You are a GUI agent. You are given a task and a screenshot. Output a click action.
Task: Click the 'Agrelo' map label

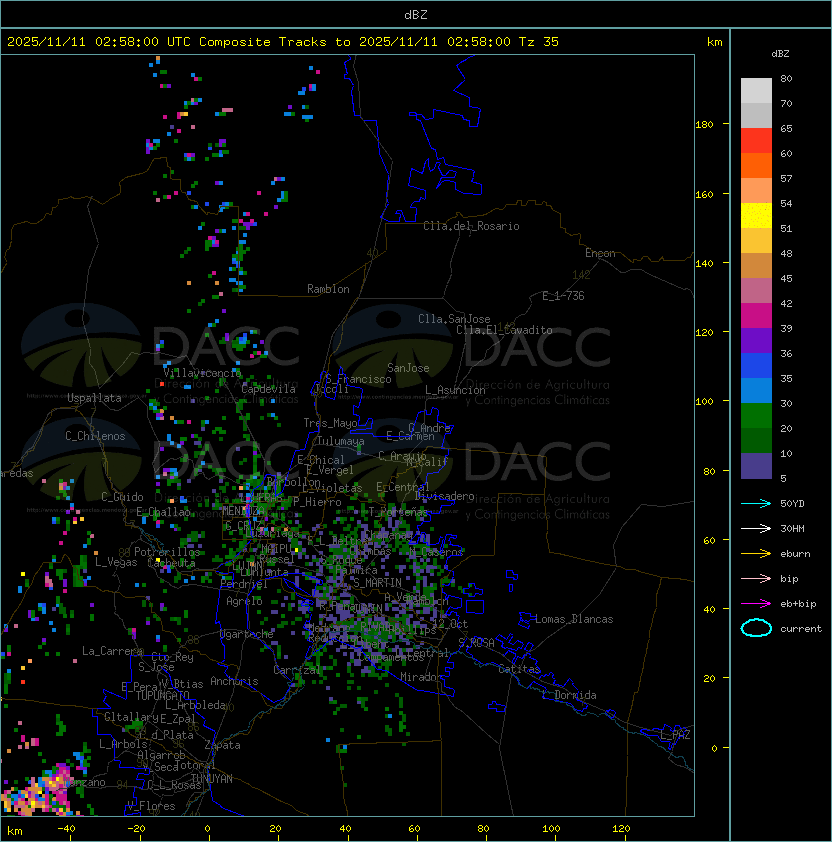[244, 601]
